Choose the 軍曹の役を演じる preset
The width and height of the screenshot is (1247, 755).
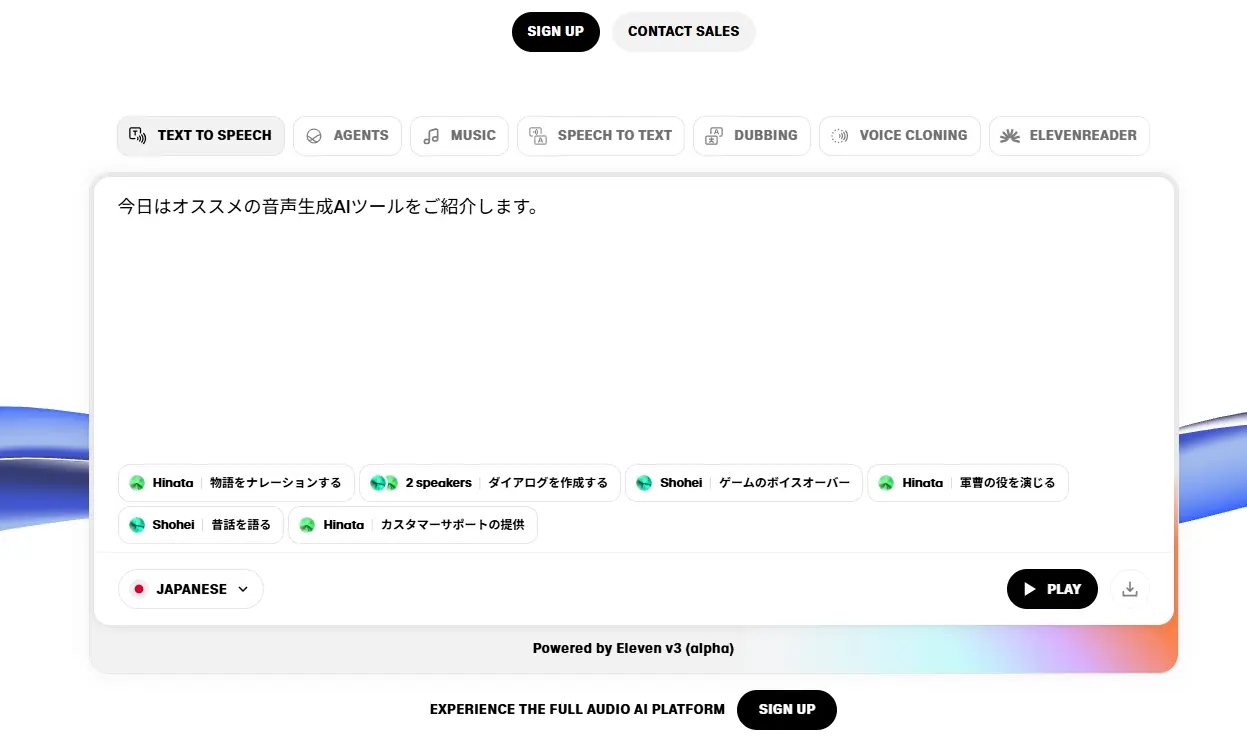(968, 483)
